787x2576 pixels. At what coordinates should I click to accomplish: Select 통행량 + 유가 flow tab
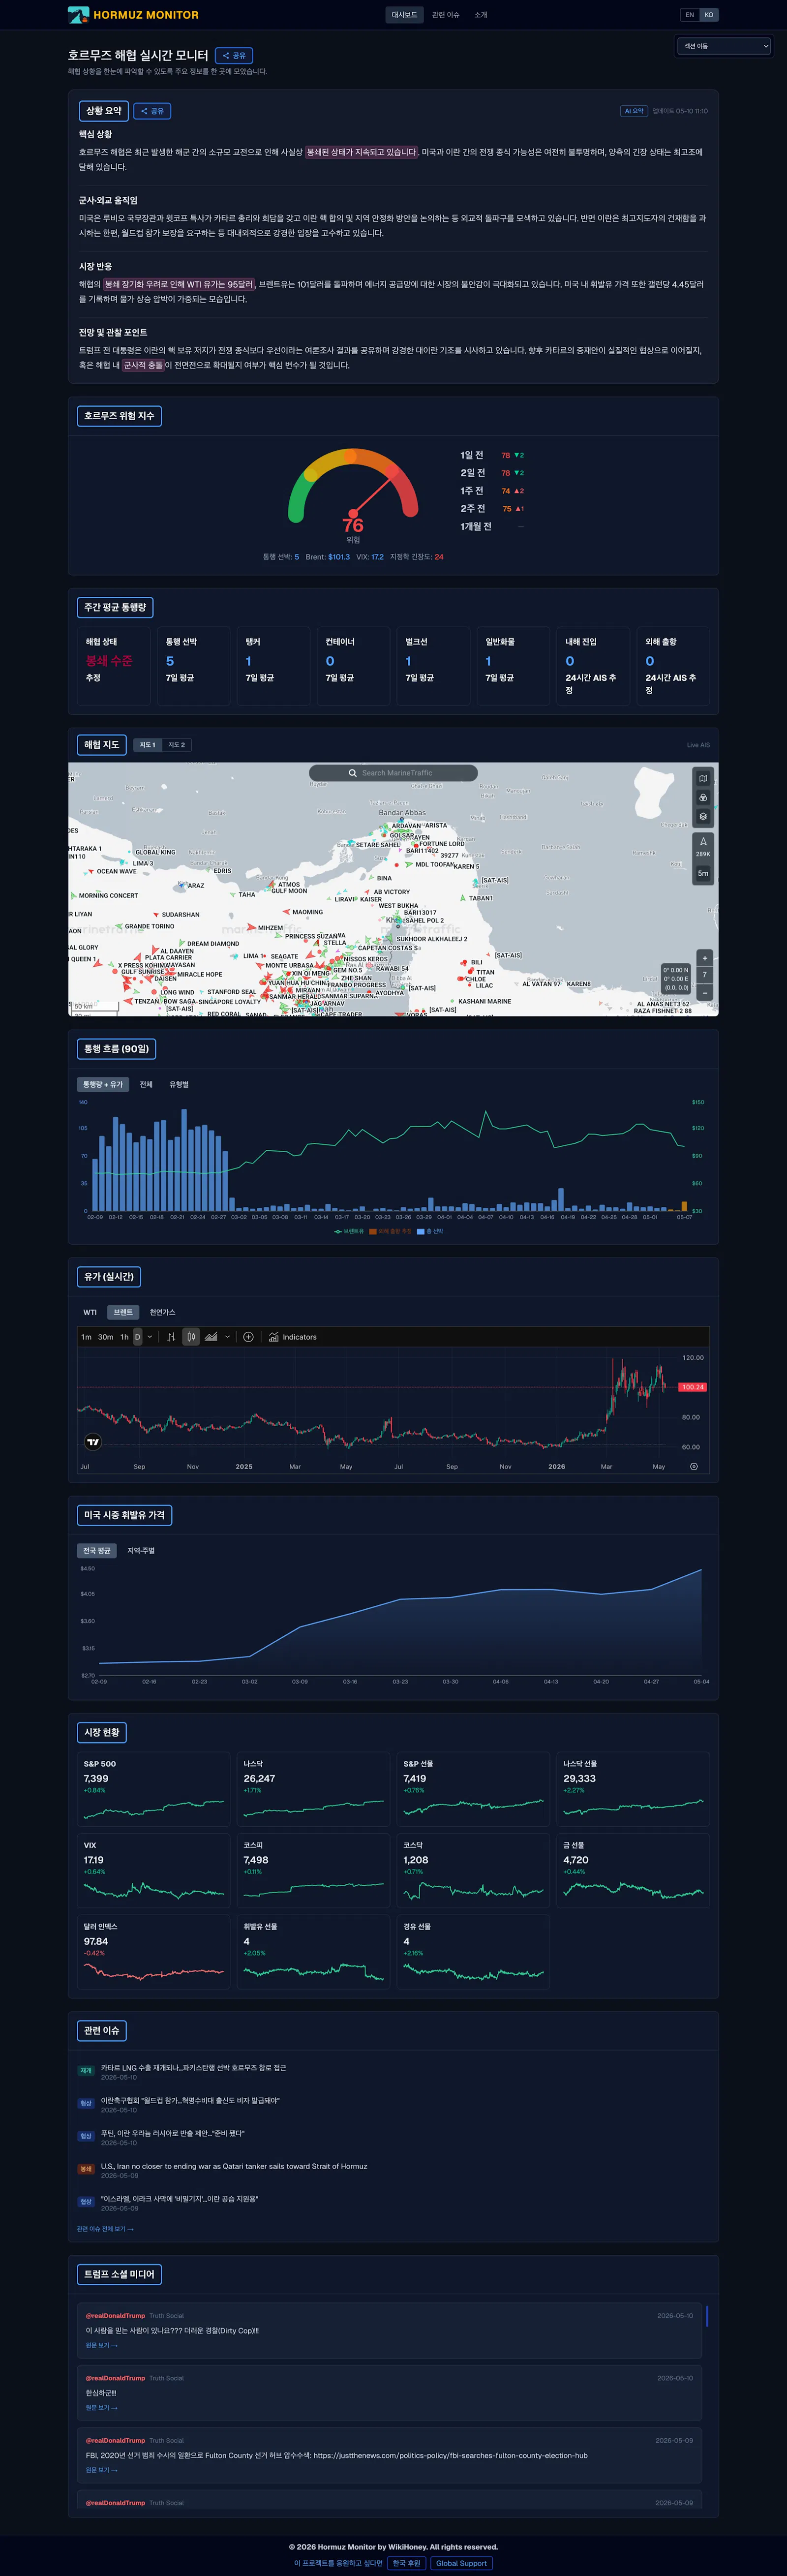(103, 1084)
